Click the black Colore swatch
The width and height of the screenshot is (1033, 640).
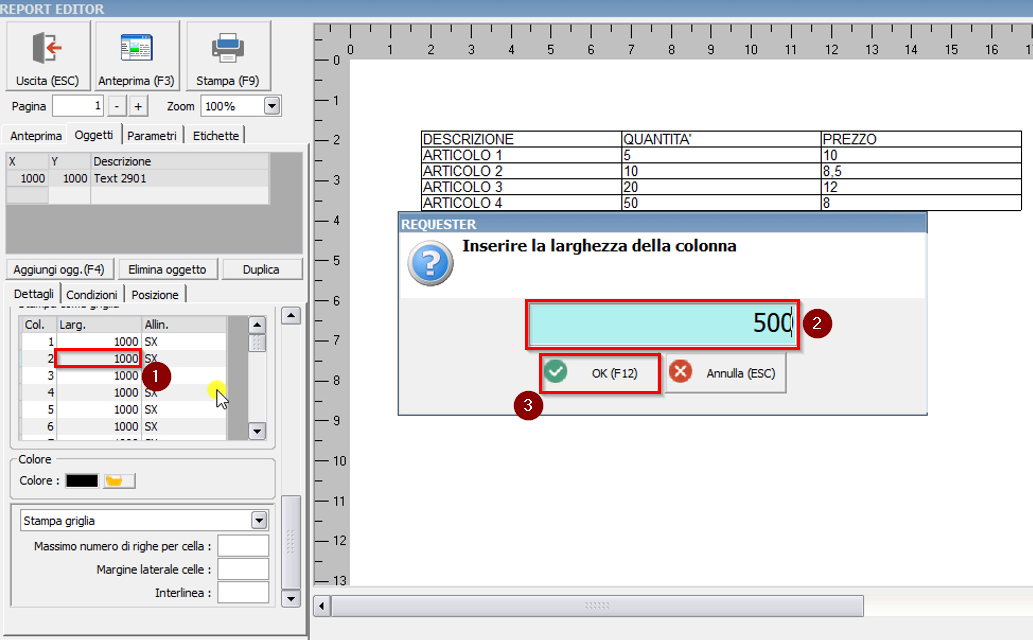click(x=82, y=481)
